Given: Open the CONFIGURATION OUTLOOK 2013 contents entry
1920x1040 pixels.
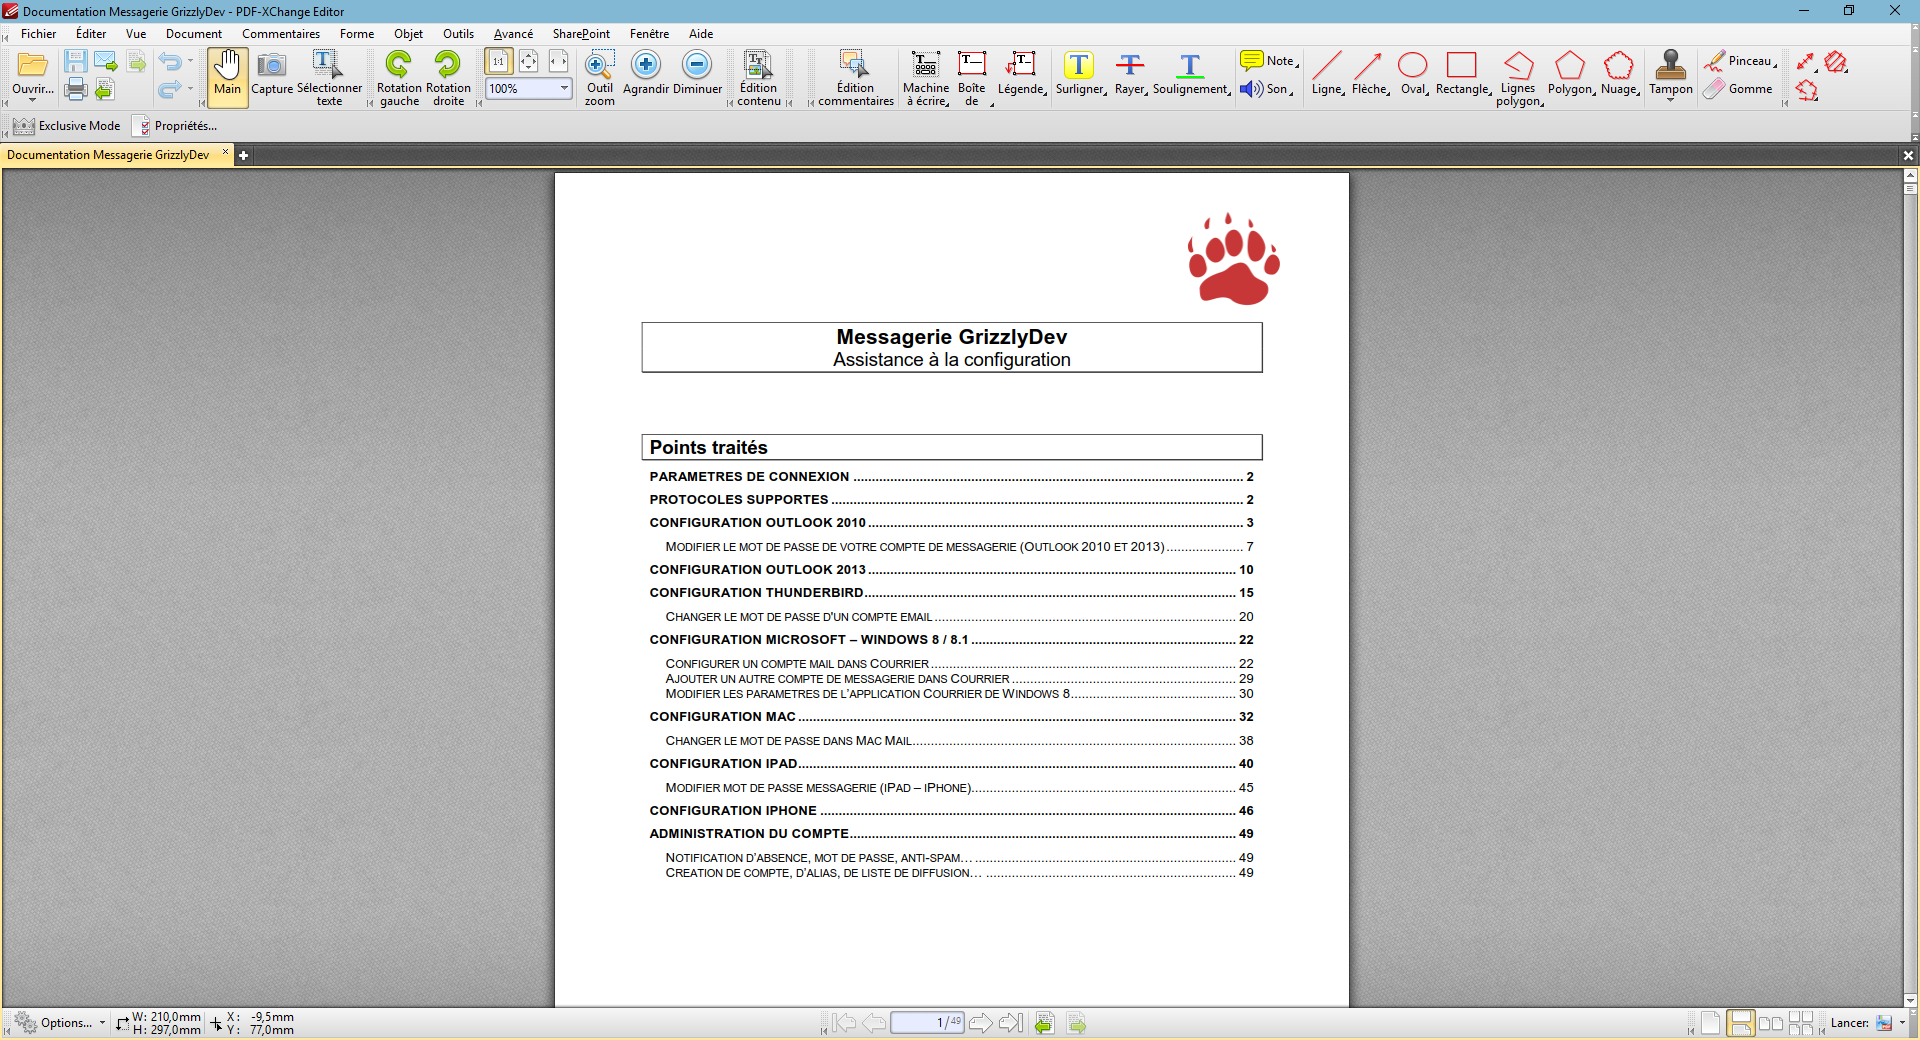Looking at the screenshot, I should pyautogui.click(x=951, y=570).
